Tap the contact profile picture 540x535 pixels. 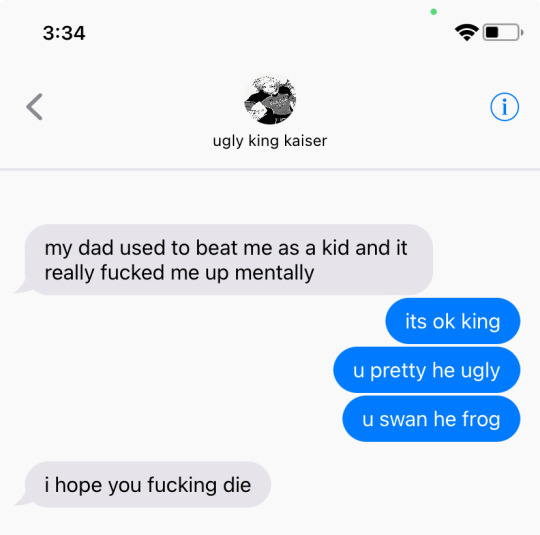click(x=270, y=100)
